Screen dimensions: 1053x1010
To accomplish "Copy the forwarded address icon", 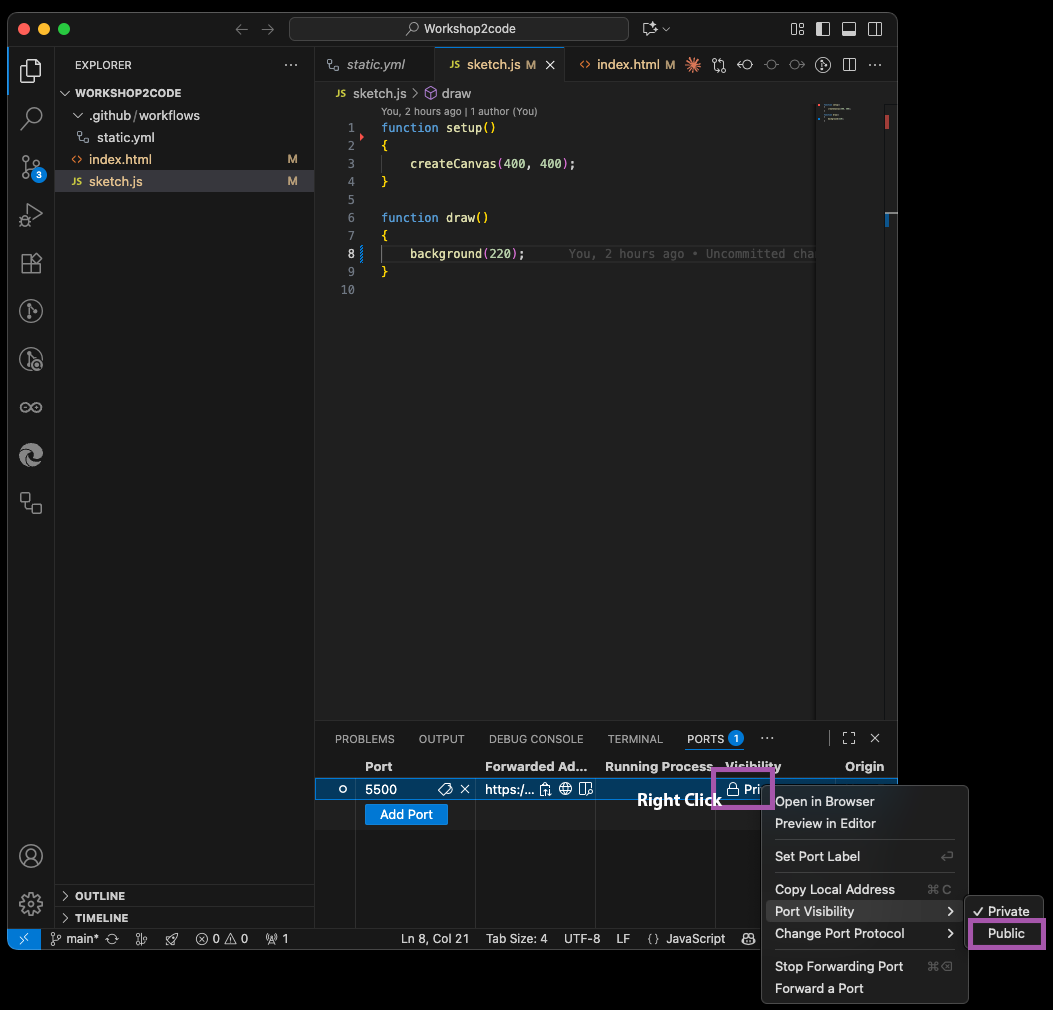I will pos(545,789).
